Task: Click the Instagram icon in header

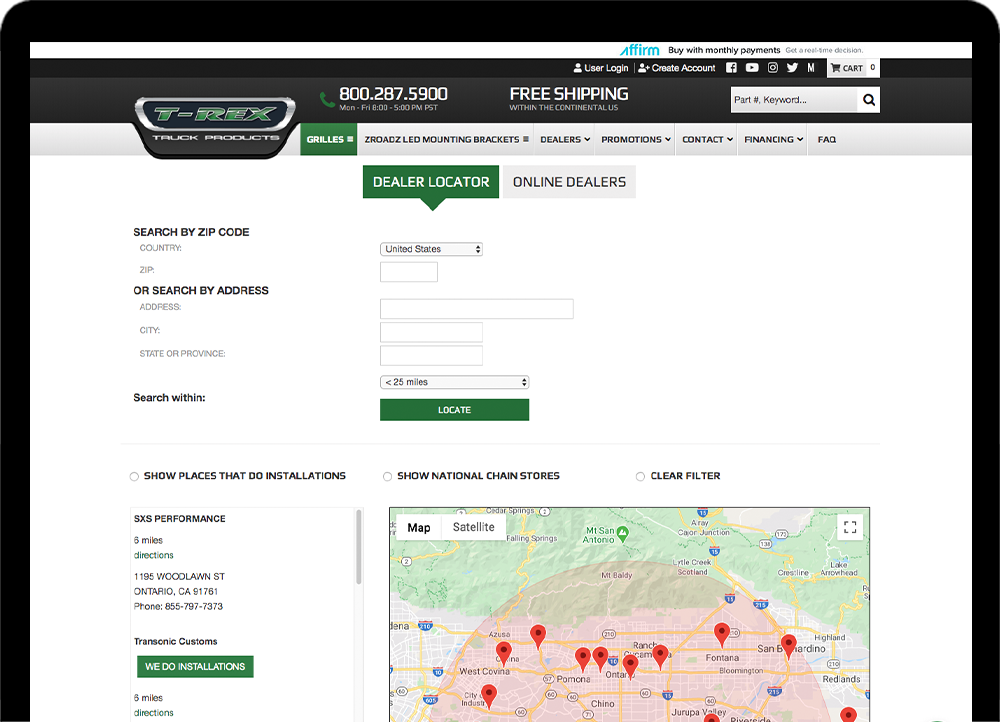Action: (773, 68)
